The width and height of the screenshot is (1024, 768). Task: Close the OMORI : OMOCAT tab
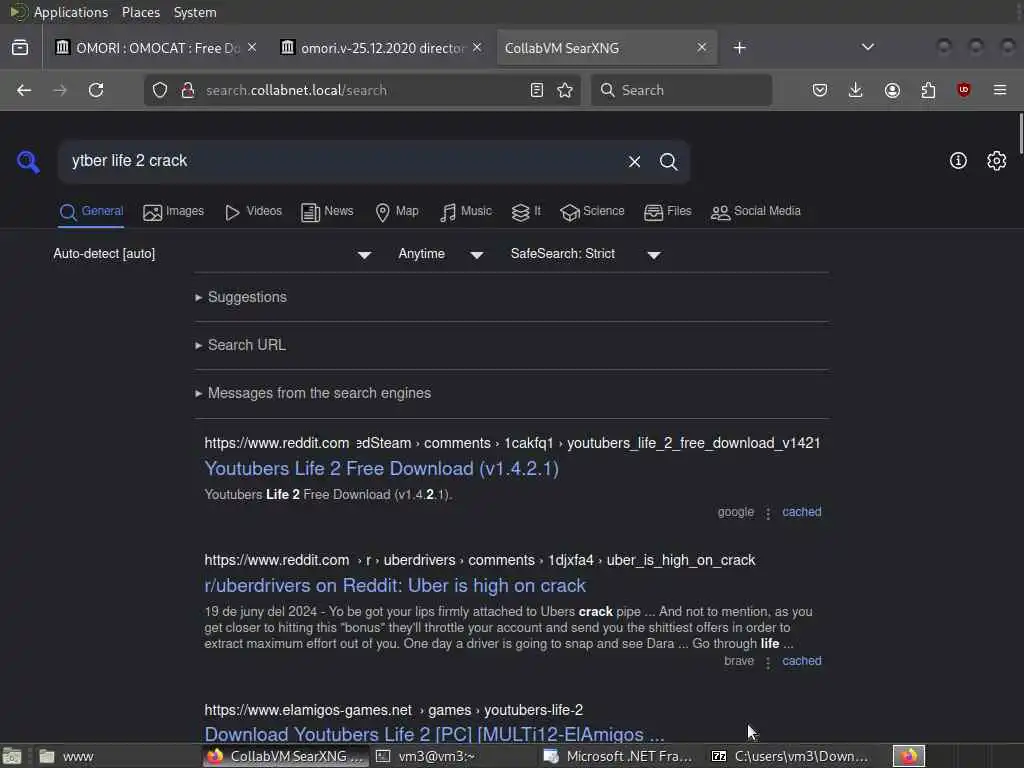(252, 48)
